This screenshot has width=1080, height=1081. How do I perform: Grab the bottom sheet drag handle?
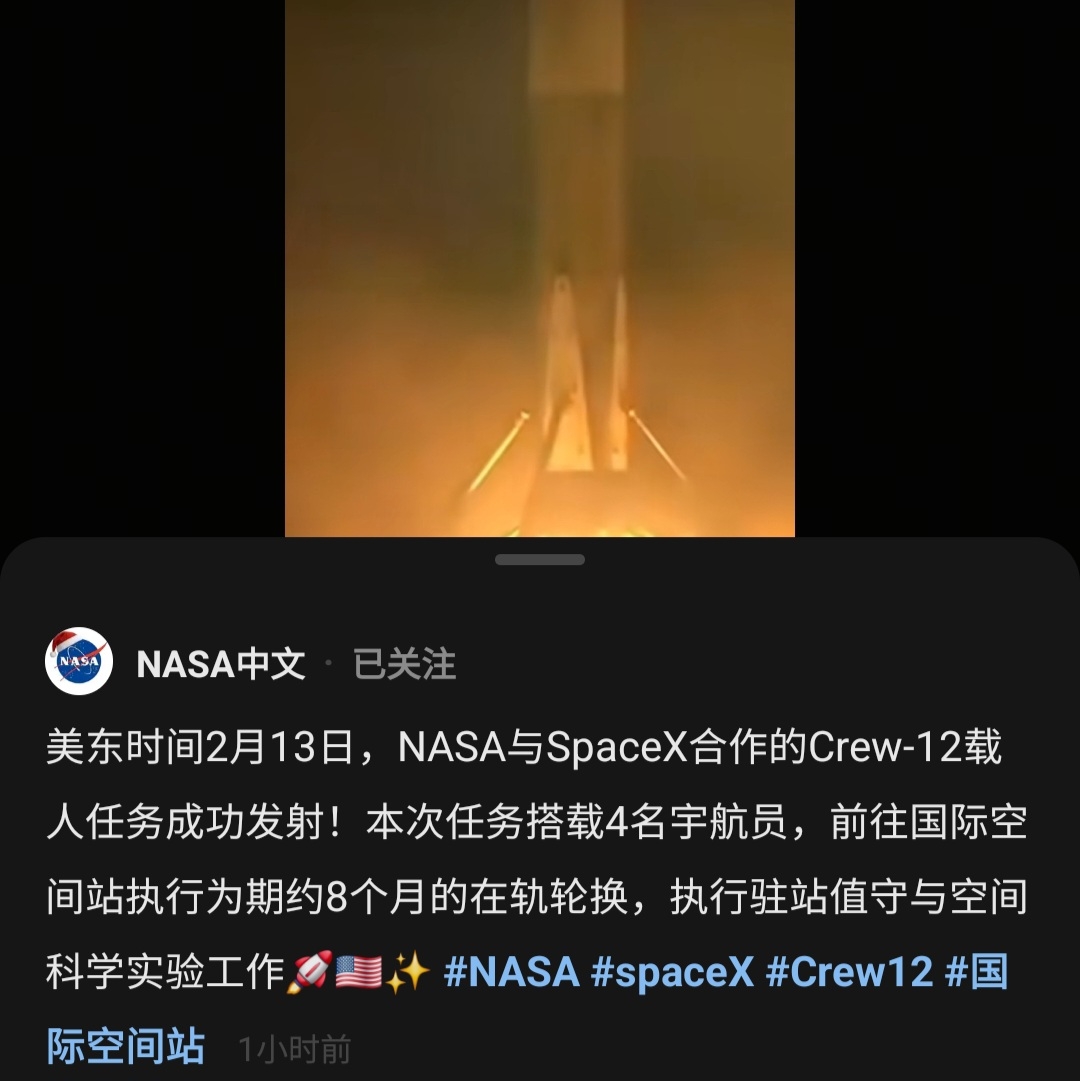coord(540,560)
